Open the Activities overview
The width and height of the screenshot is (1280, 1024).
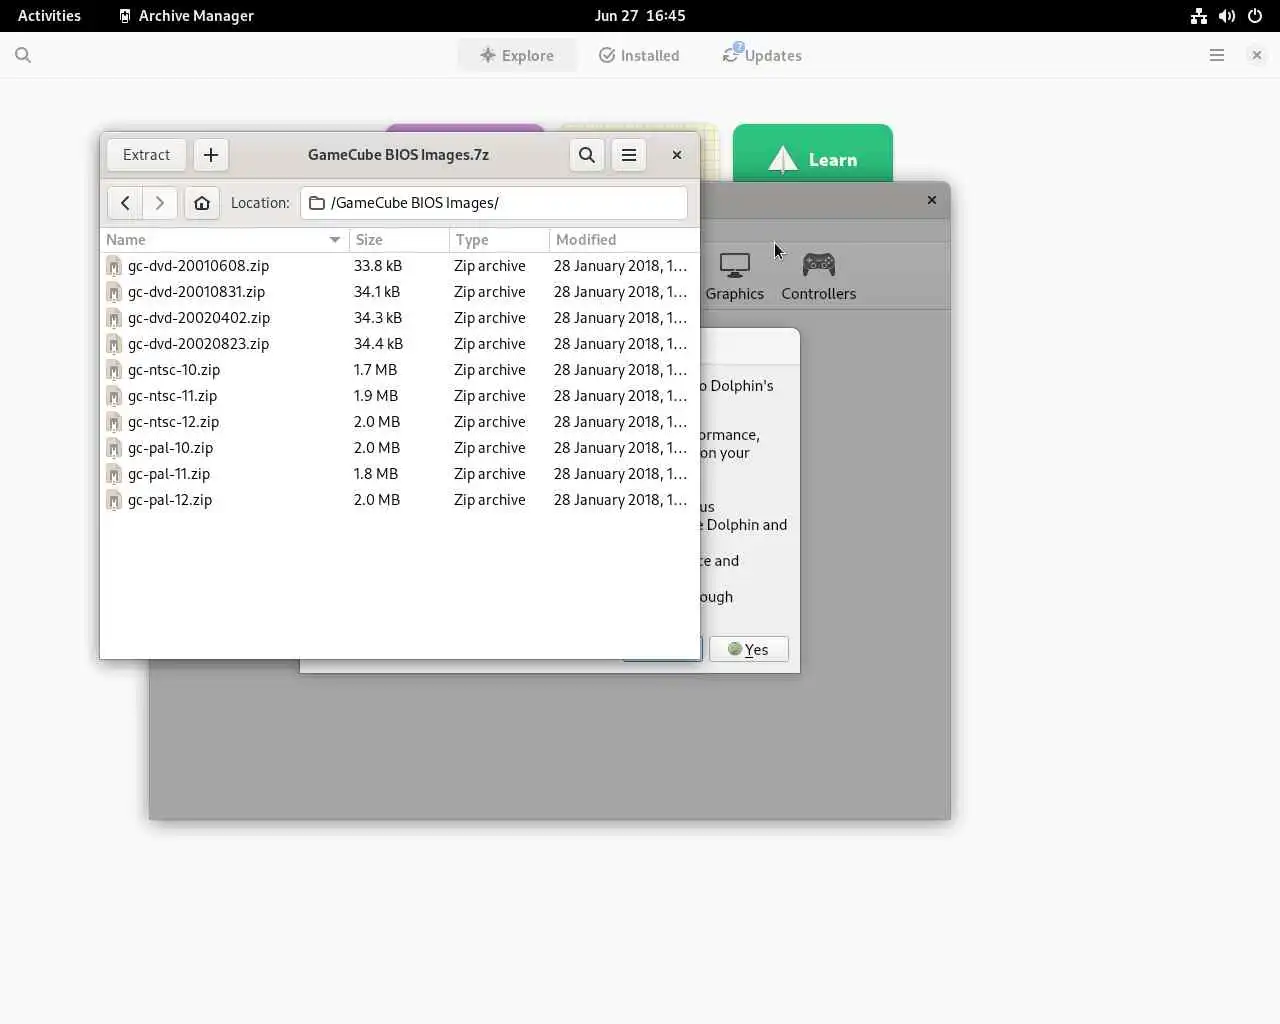click(49, 16)
